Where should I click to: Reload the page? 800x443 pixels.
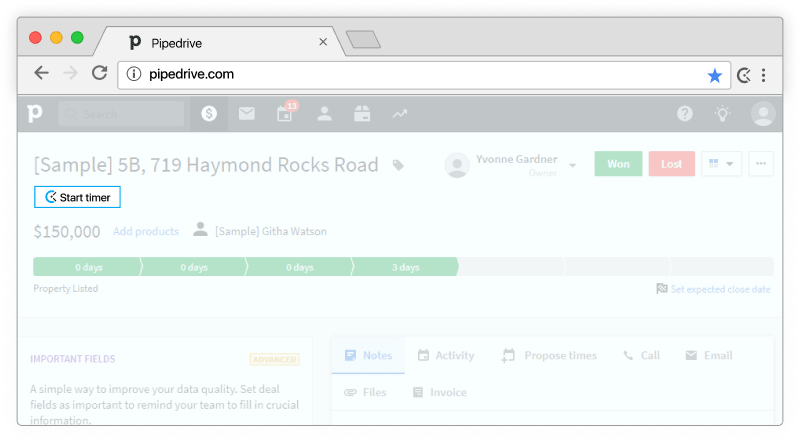[99, 73]
